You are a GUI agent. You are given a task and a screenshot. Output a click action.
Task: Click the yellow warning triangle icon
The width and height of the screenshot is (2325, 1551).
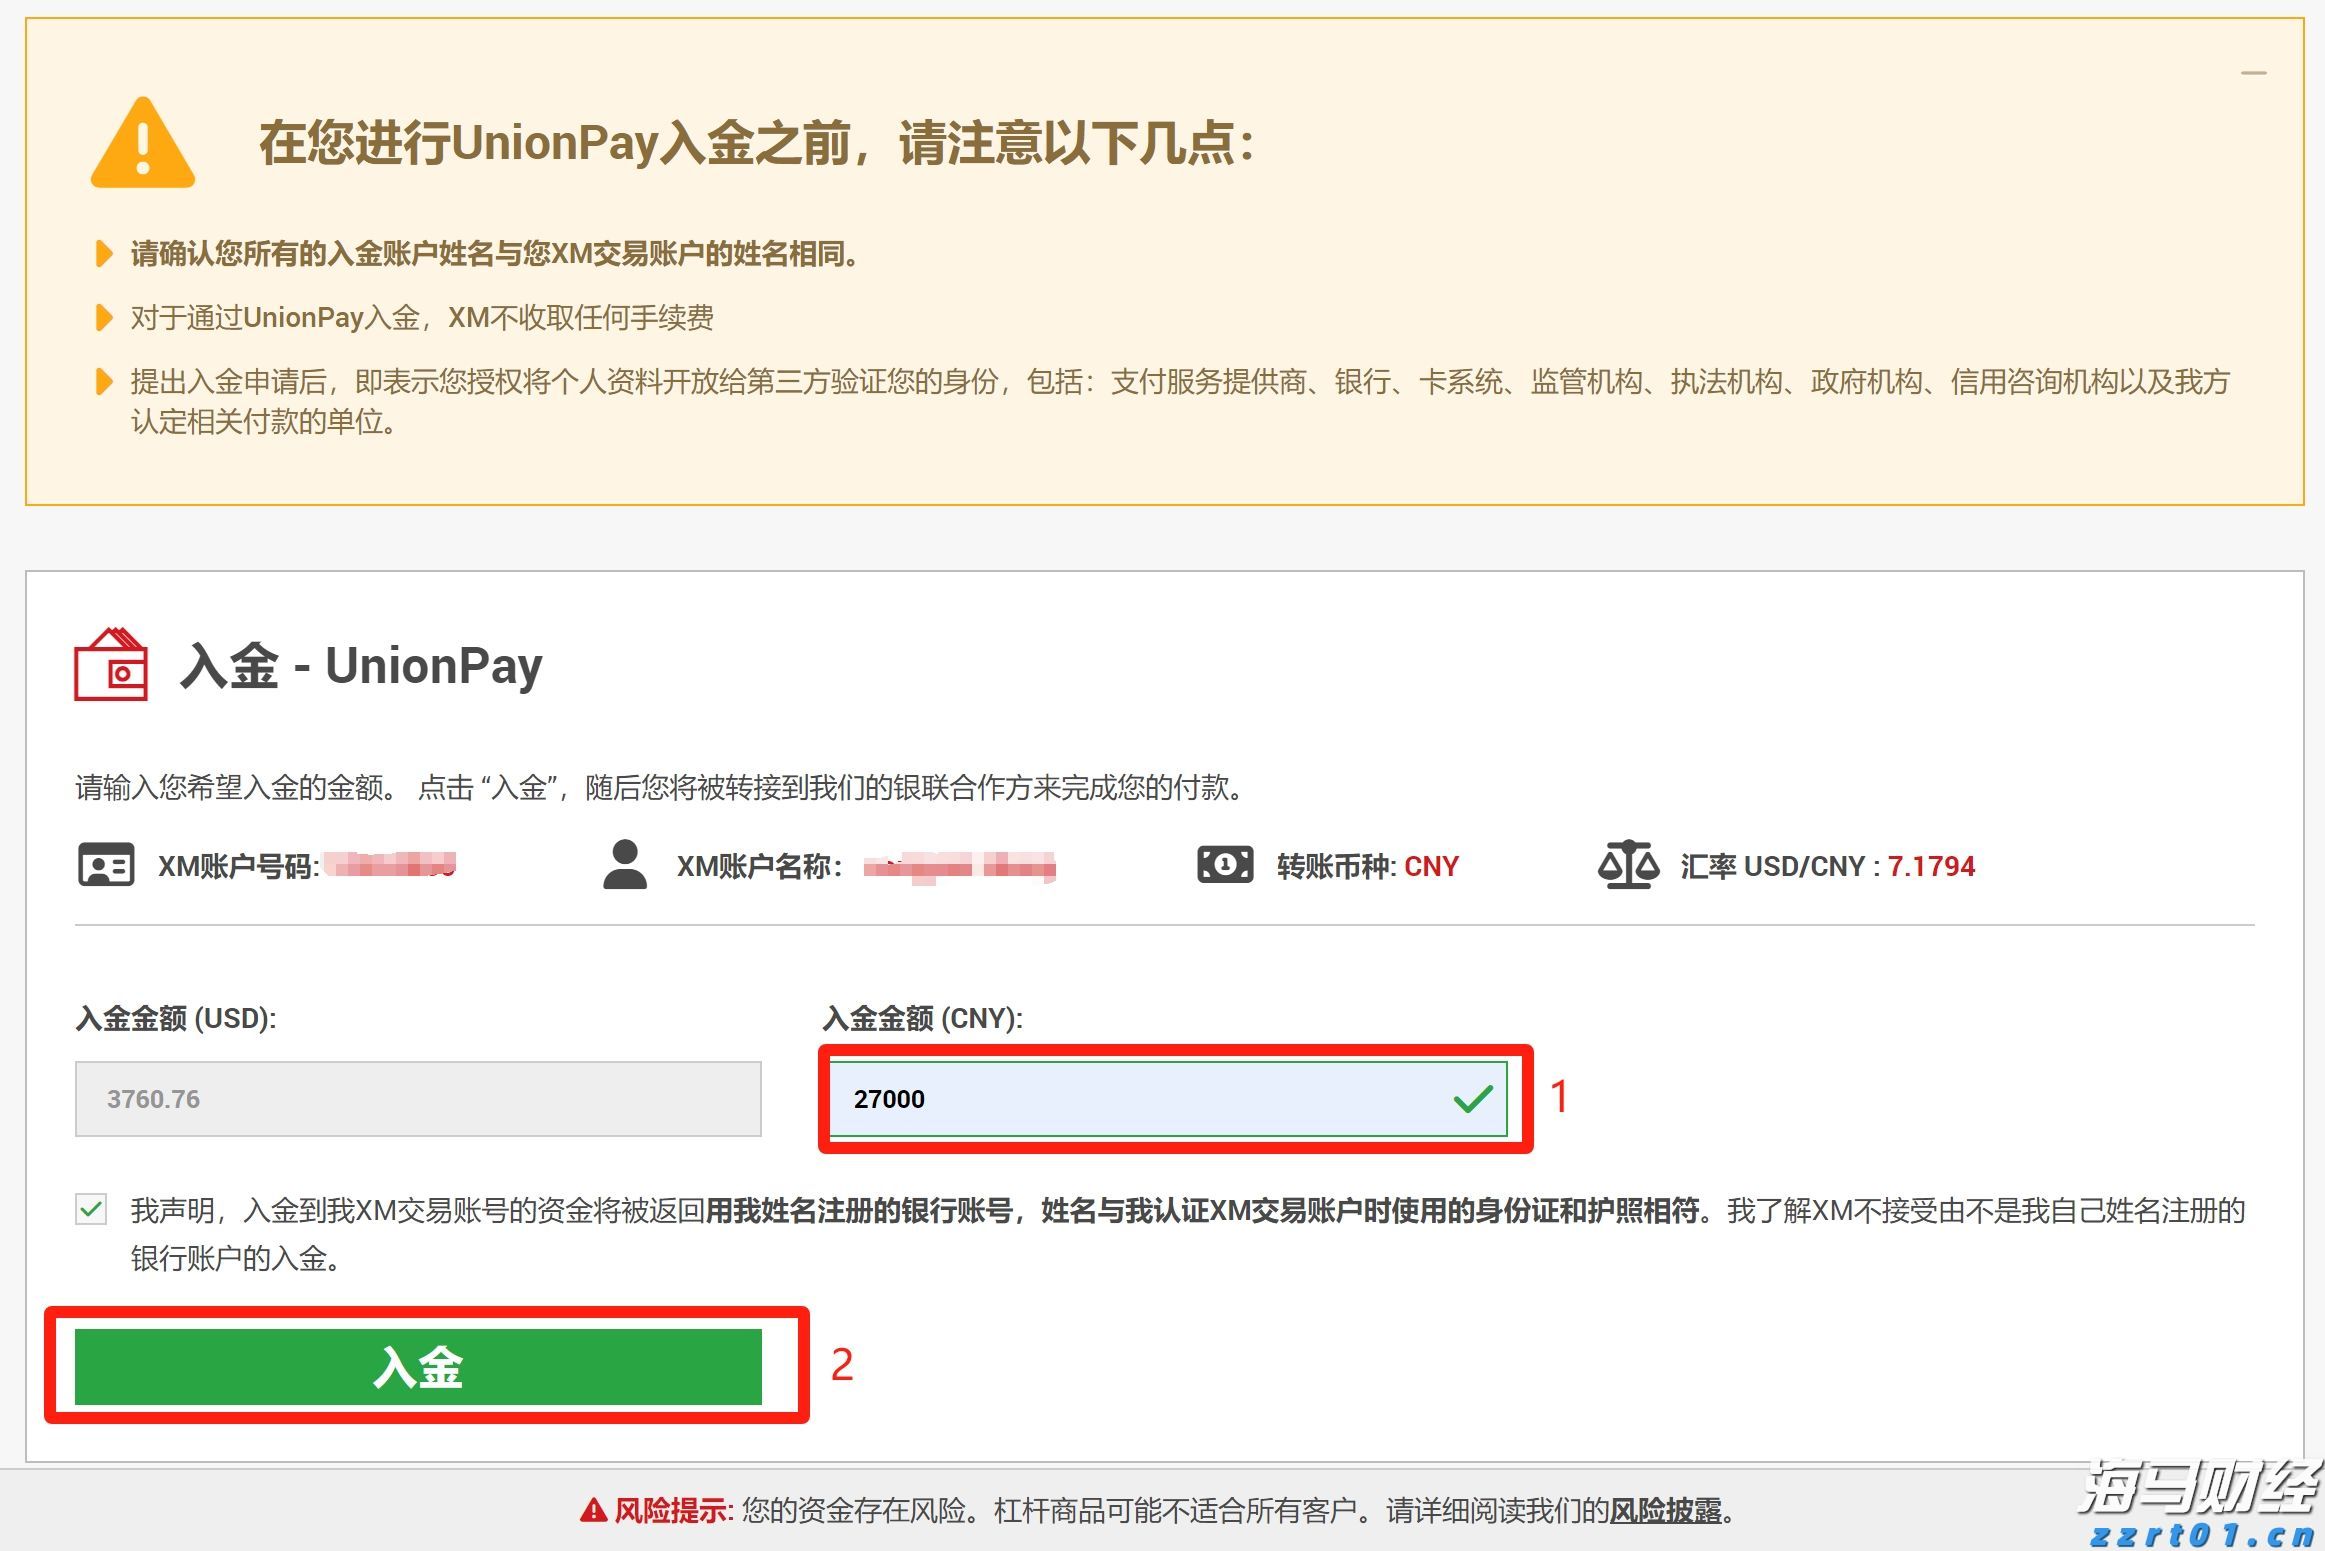[145, 145]
